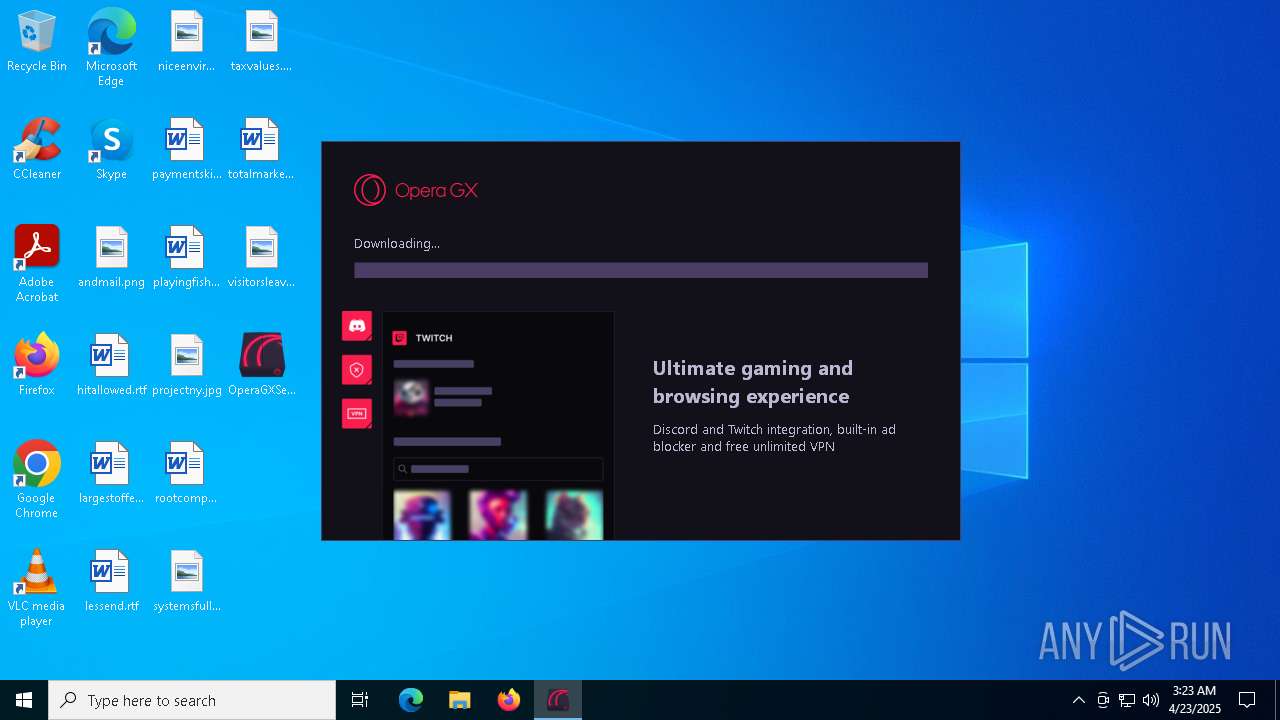Select the lessend.rtf document
The image size is (1280, 720).
(111, 582)
